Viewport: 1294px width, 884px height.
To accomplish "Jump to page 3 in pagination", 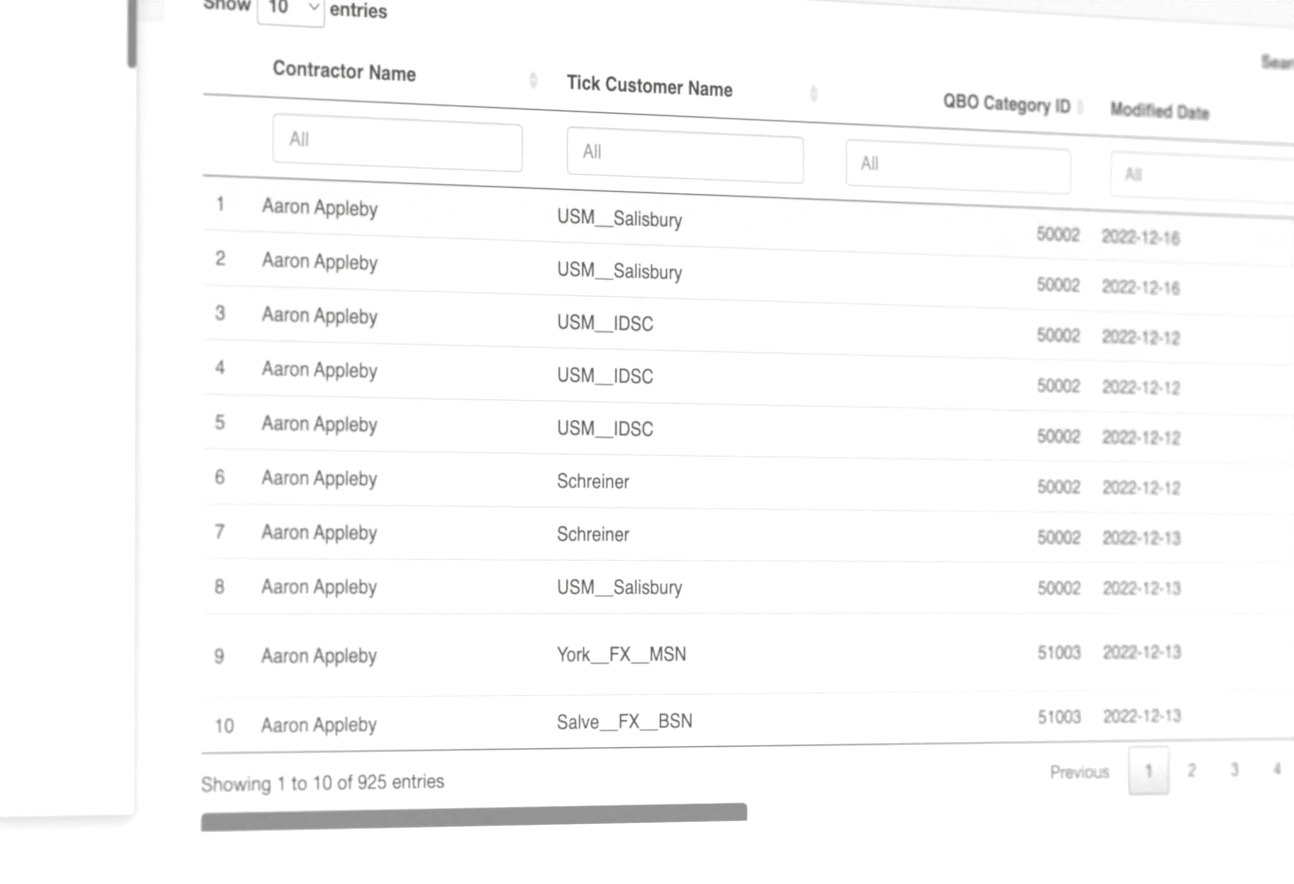I will [x=1234, y=769].
